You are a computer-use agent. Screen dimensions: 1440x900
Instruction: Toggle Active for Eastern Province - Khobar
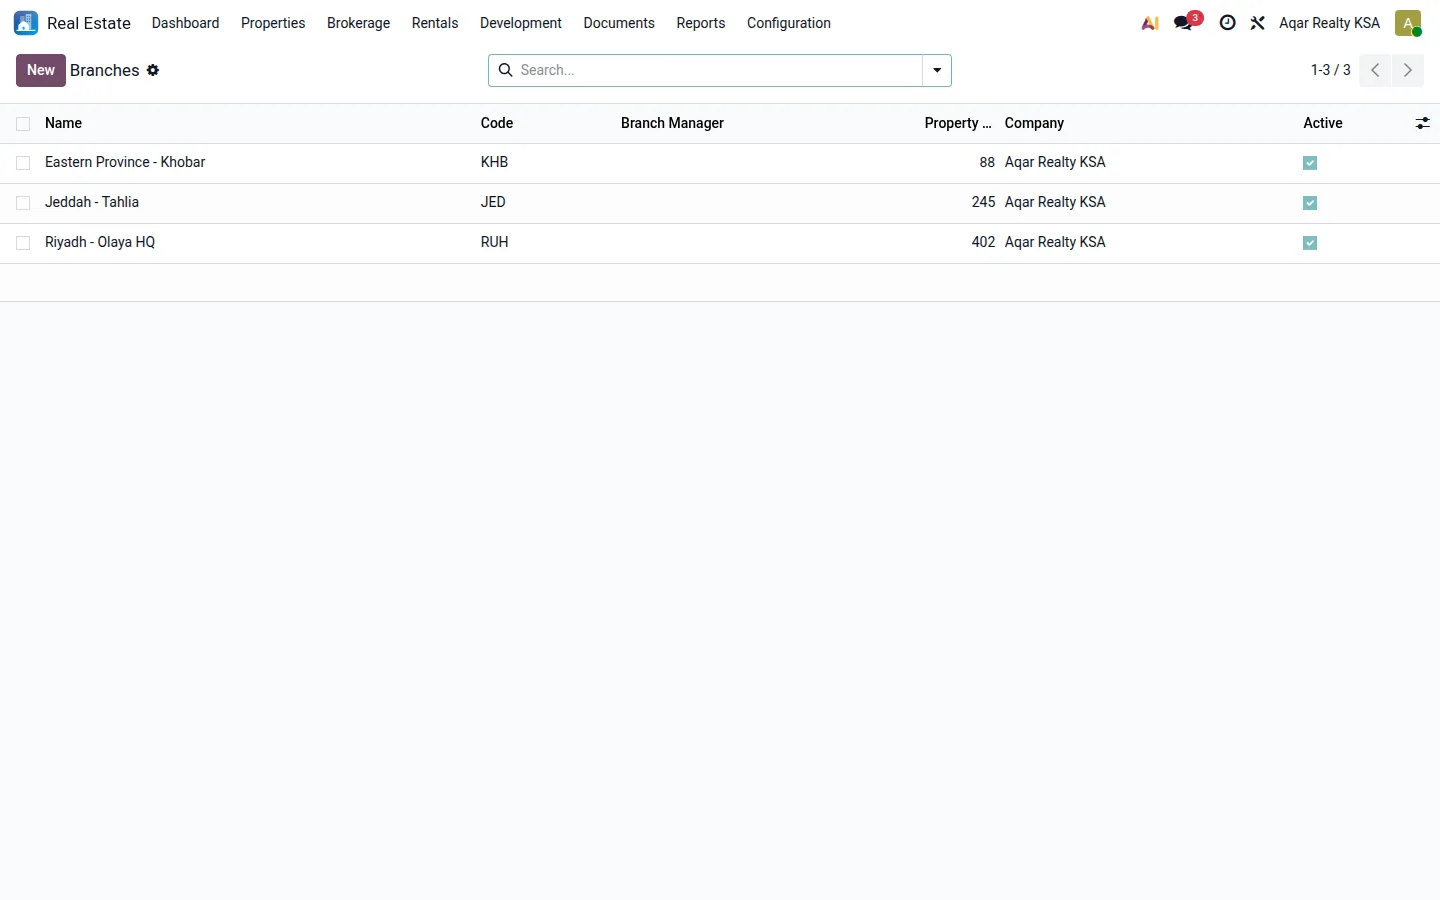[1310, 163]
